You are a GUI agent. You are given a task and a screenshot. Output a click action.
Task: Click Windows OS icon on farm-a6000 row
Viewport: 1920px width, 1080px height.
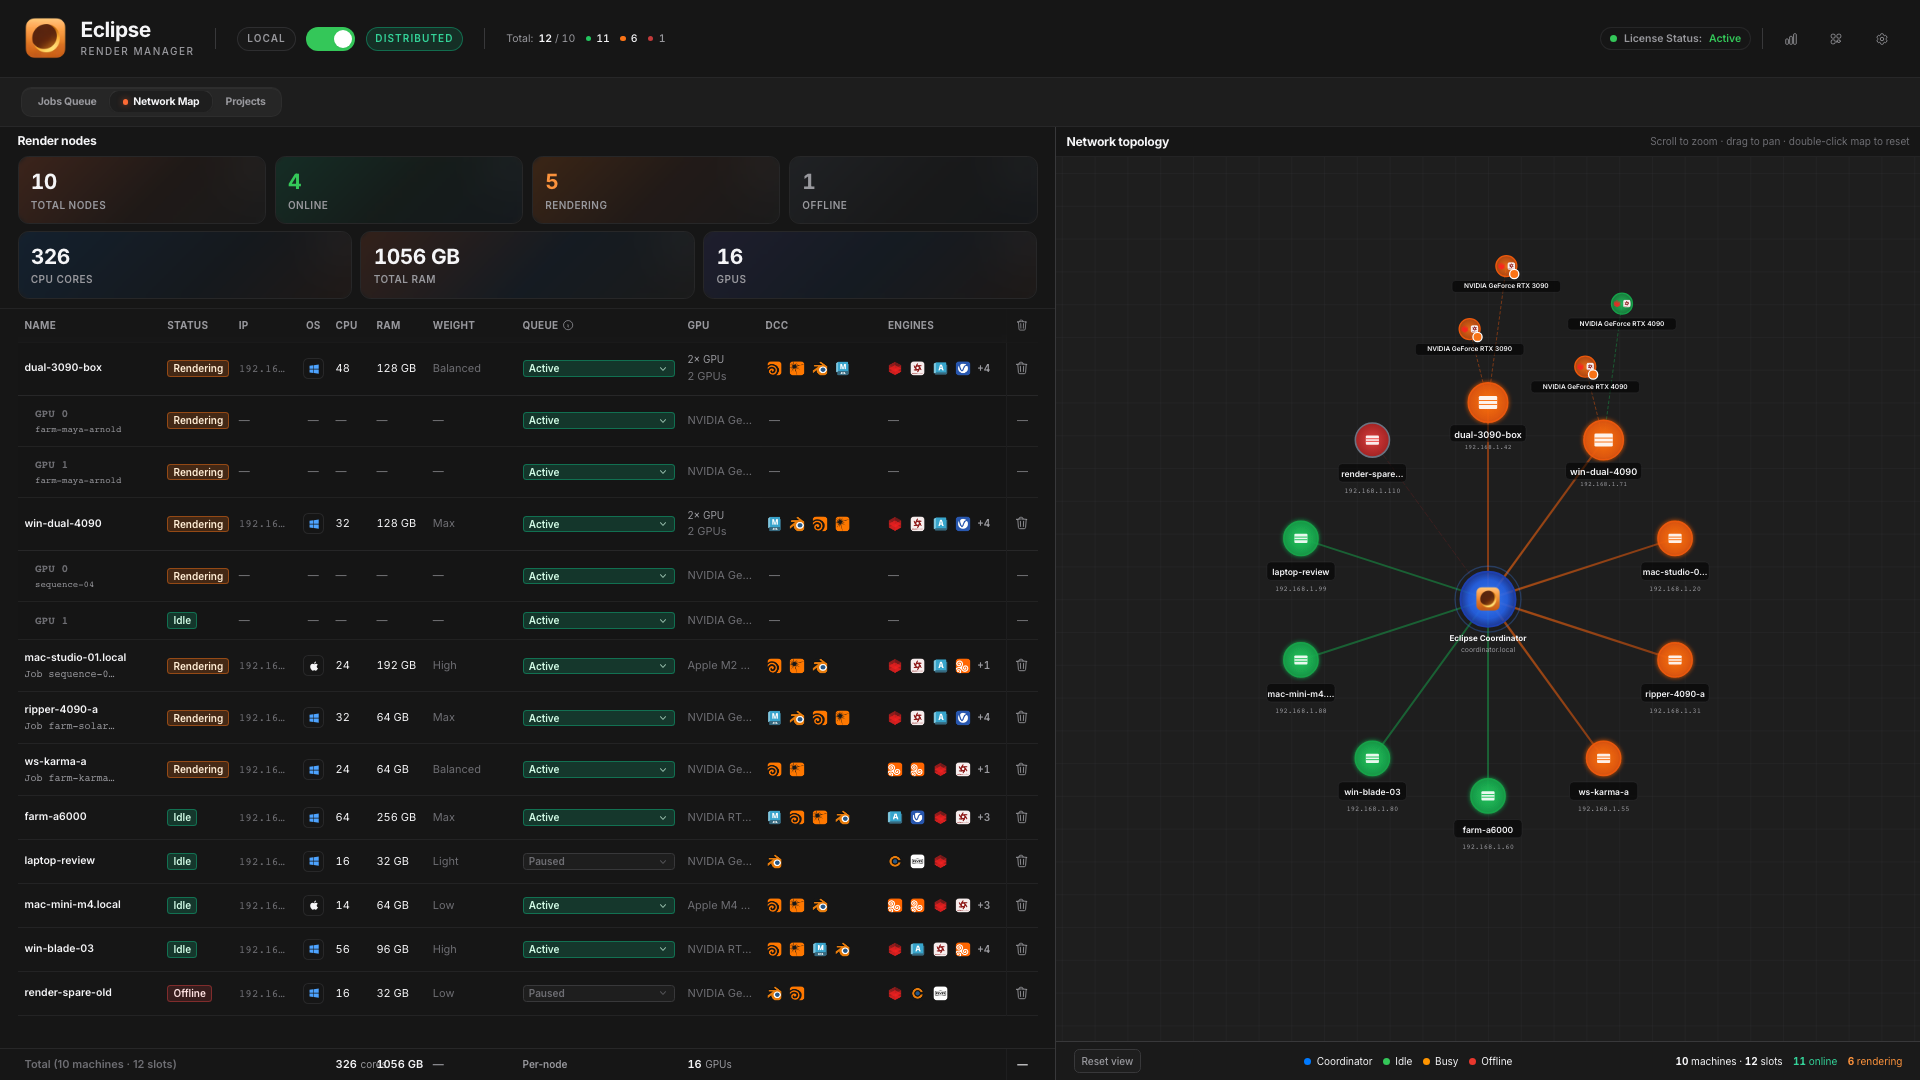(314, 817)
